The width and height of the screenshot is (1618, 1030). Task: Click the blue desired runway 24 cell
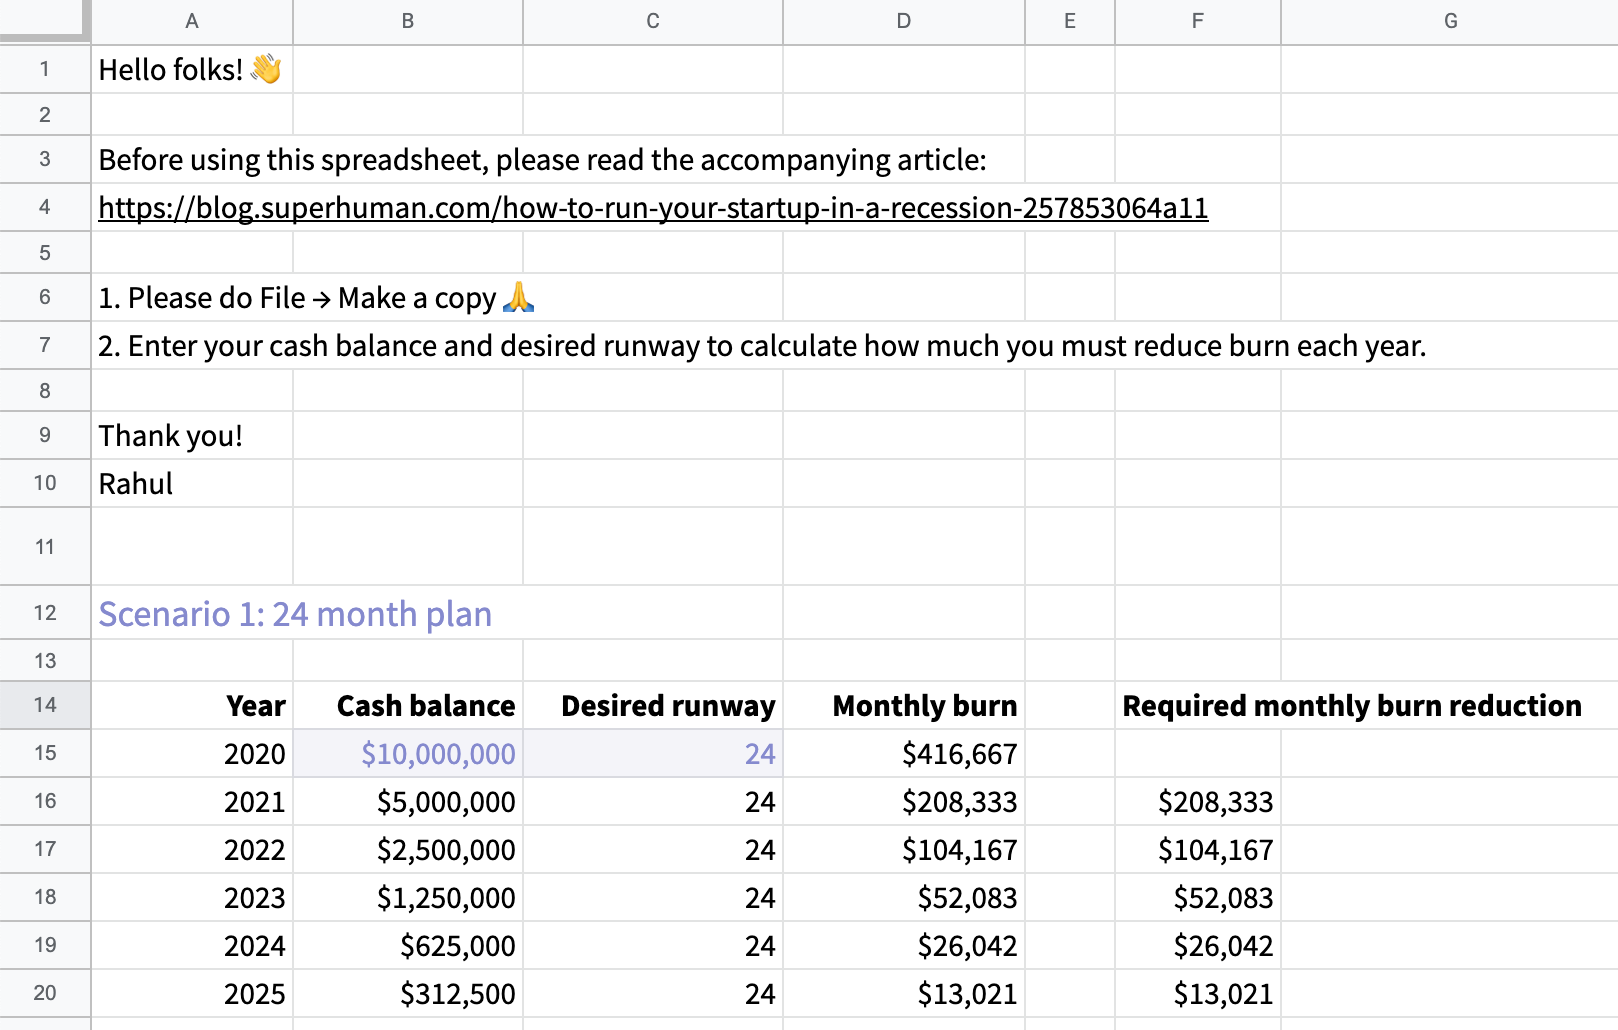[x=653, y=754]
